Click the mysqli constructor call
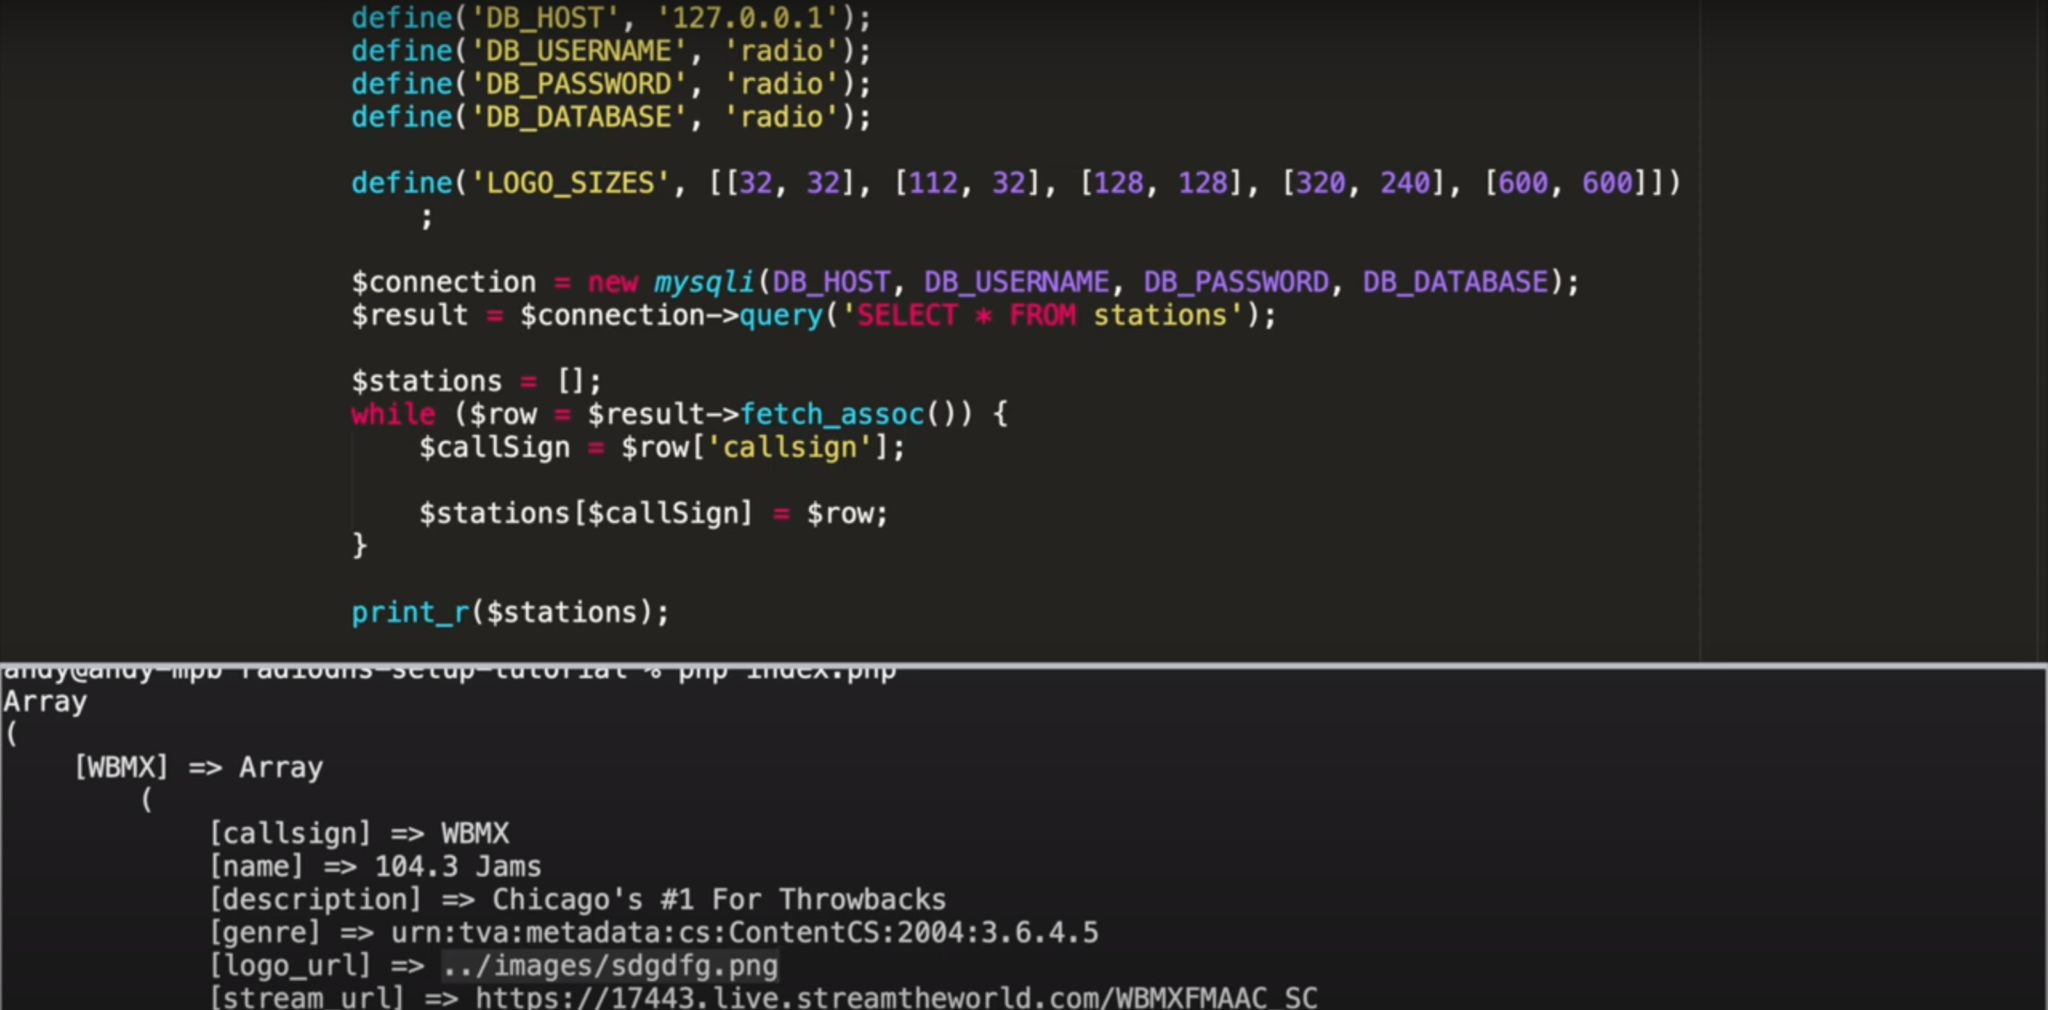Screen dimensions: 2048x1010 pyautogui.click(x=705, y=281)
